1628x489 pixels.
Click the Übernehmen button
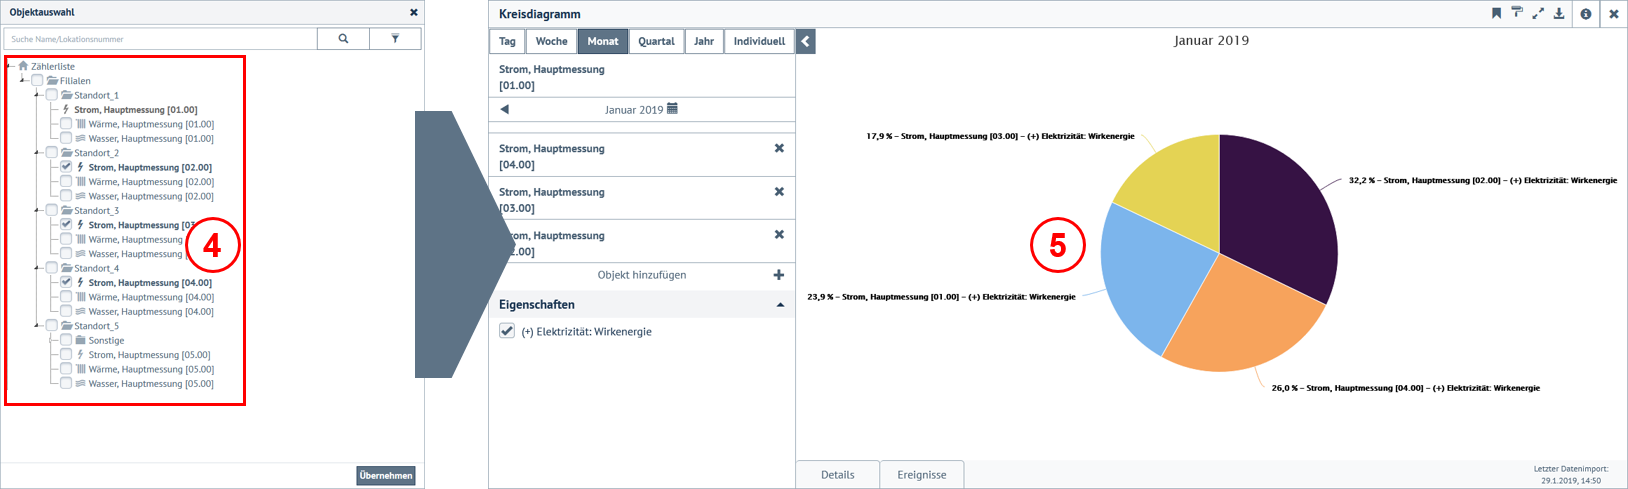(x=385, y=475)
